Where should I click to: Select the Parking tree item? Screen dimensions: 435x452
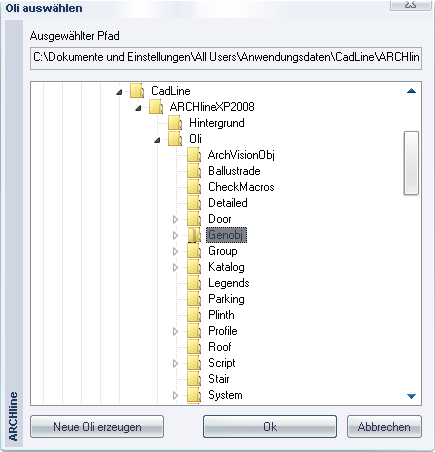226,299
